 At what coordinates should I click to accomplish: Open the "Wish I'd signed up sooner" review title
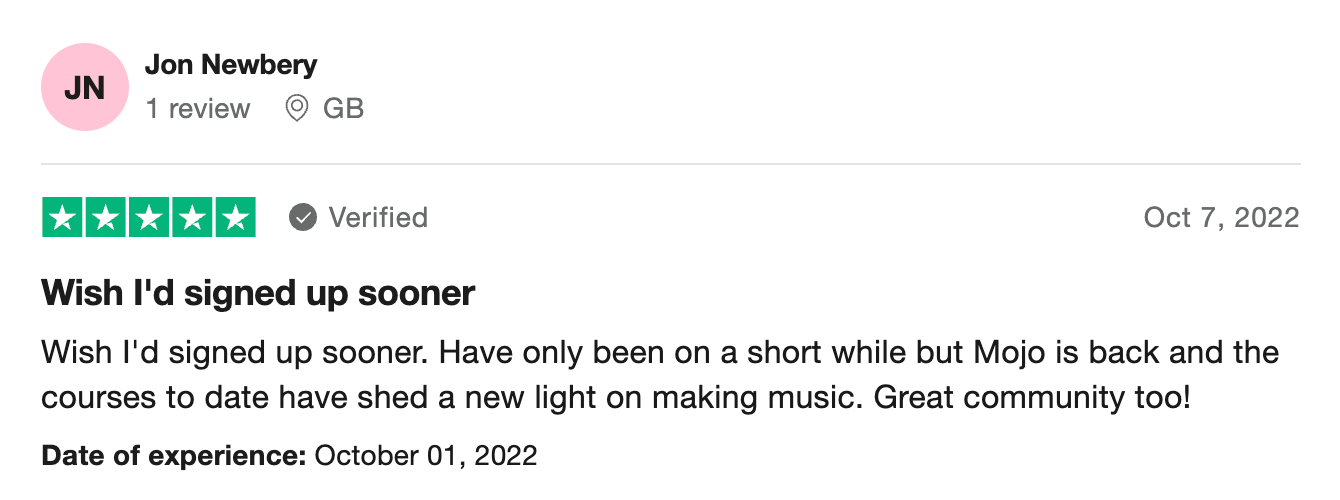[x=258, y=293]
